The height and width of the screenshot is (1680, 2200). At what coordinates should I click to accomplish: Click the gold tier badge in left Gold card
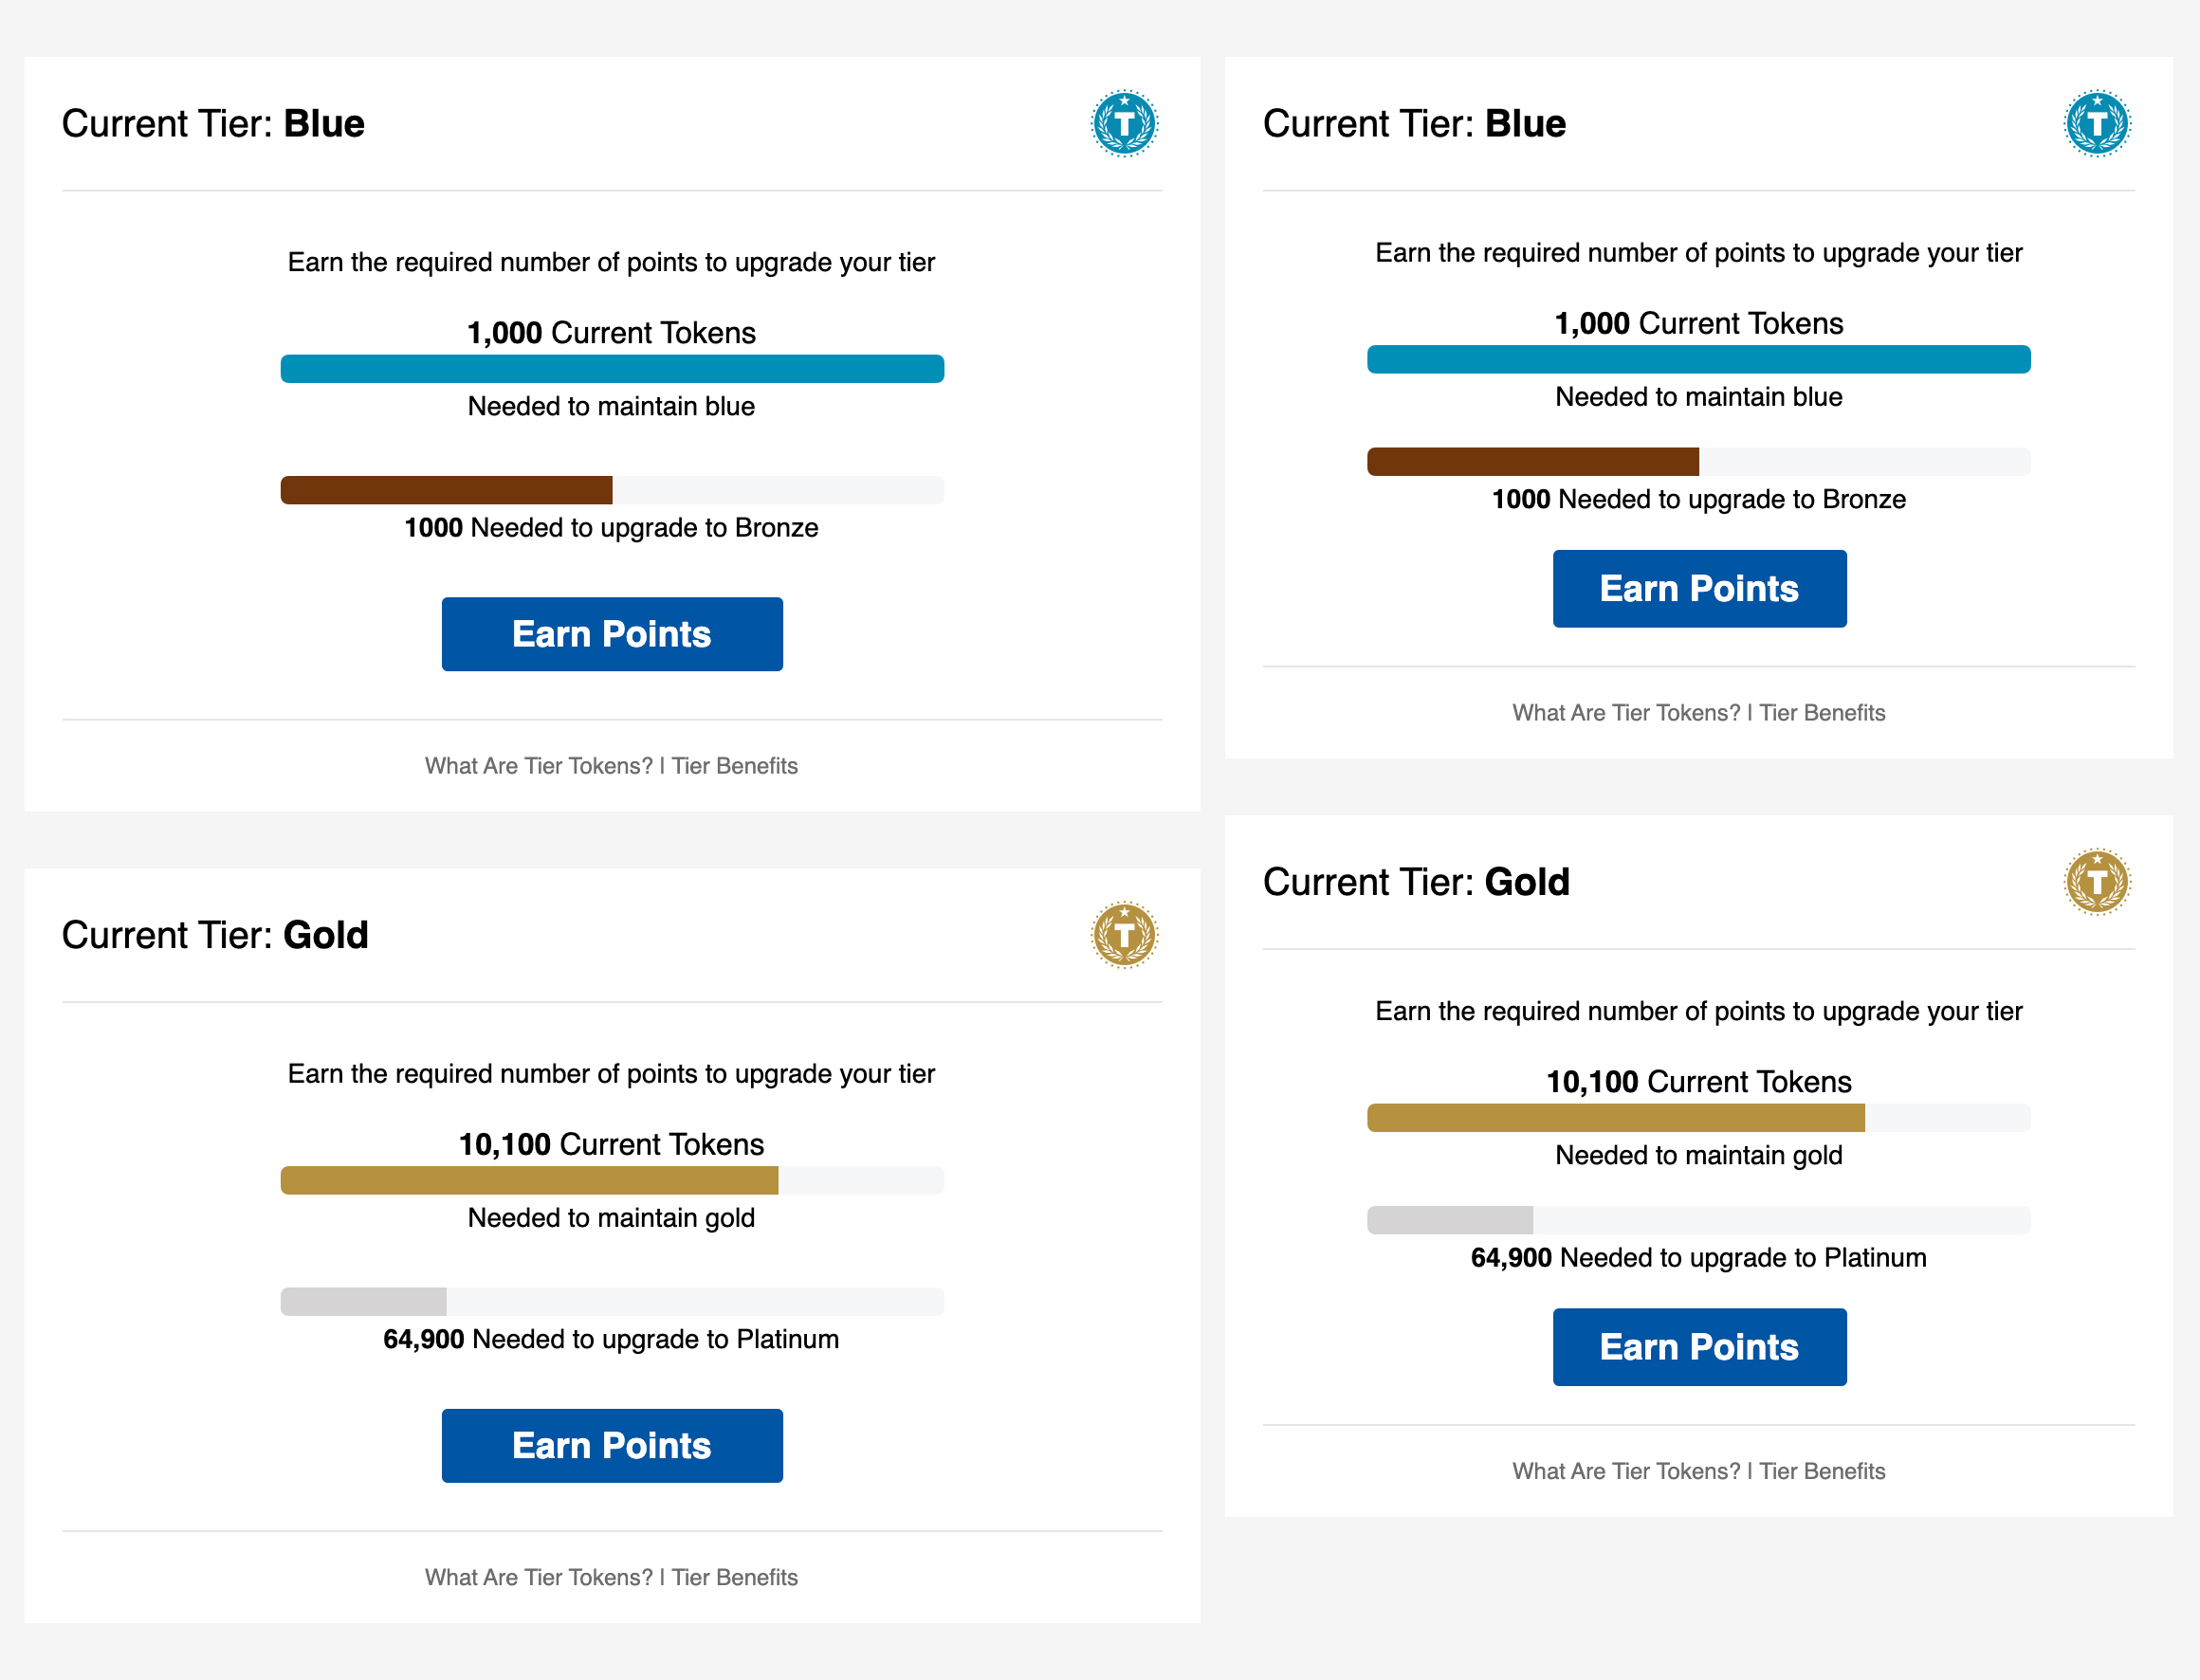tap(1123, 935)
